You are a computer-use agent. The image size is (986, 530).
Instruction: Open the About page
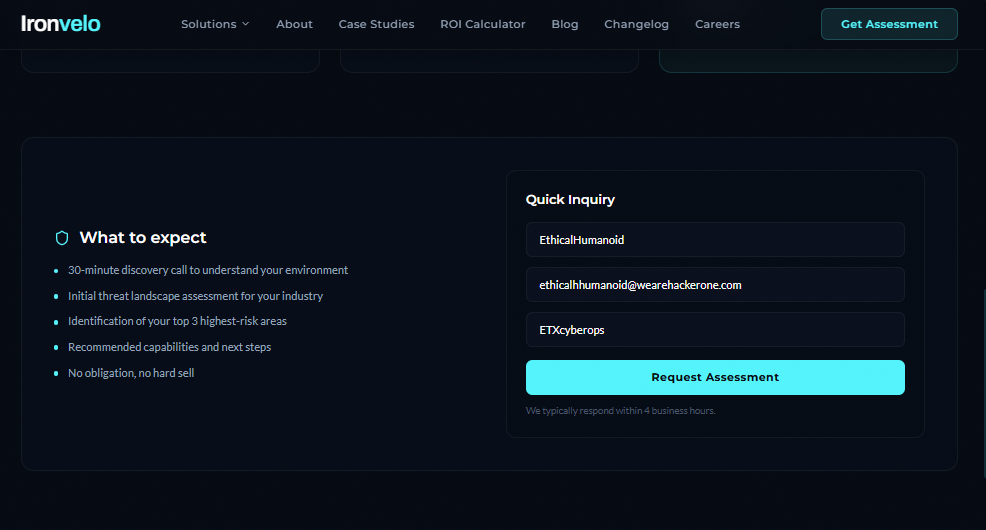tap(294, 24)
